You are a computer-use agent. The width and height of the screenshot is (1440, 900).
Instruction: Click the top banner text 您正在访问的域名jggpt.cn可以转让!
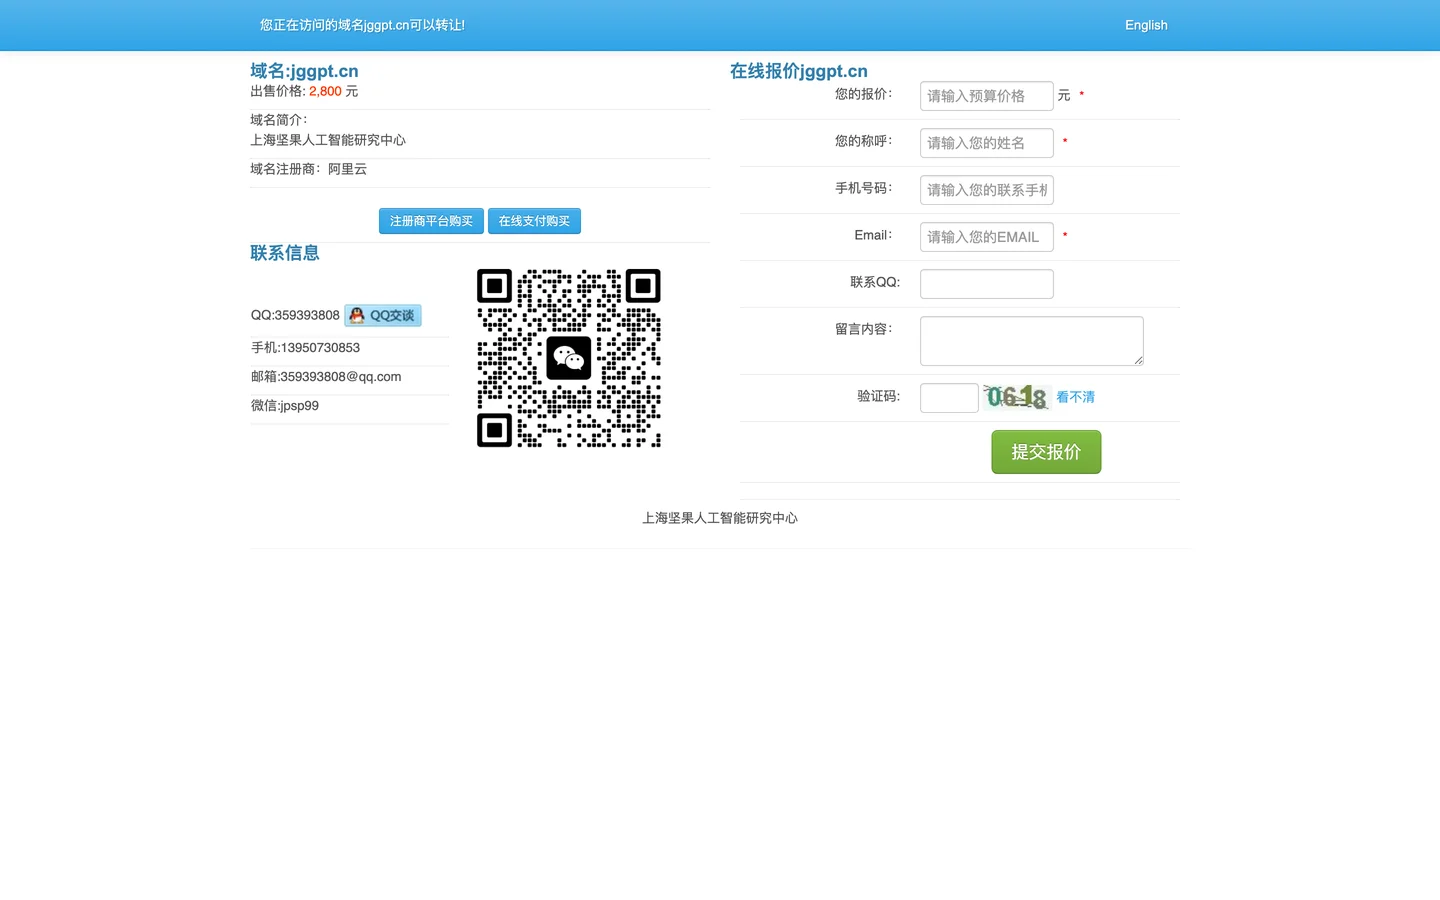coord(362,25)
